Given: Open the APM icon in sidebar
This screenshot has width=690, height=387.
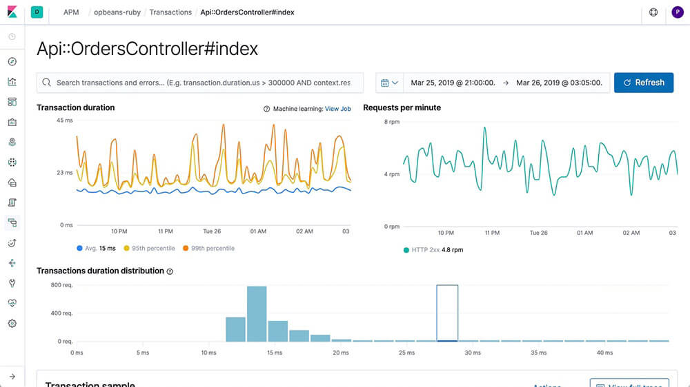Looking at the screenshot, I should click(x=12, y=223).
